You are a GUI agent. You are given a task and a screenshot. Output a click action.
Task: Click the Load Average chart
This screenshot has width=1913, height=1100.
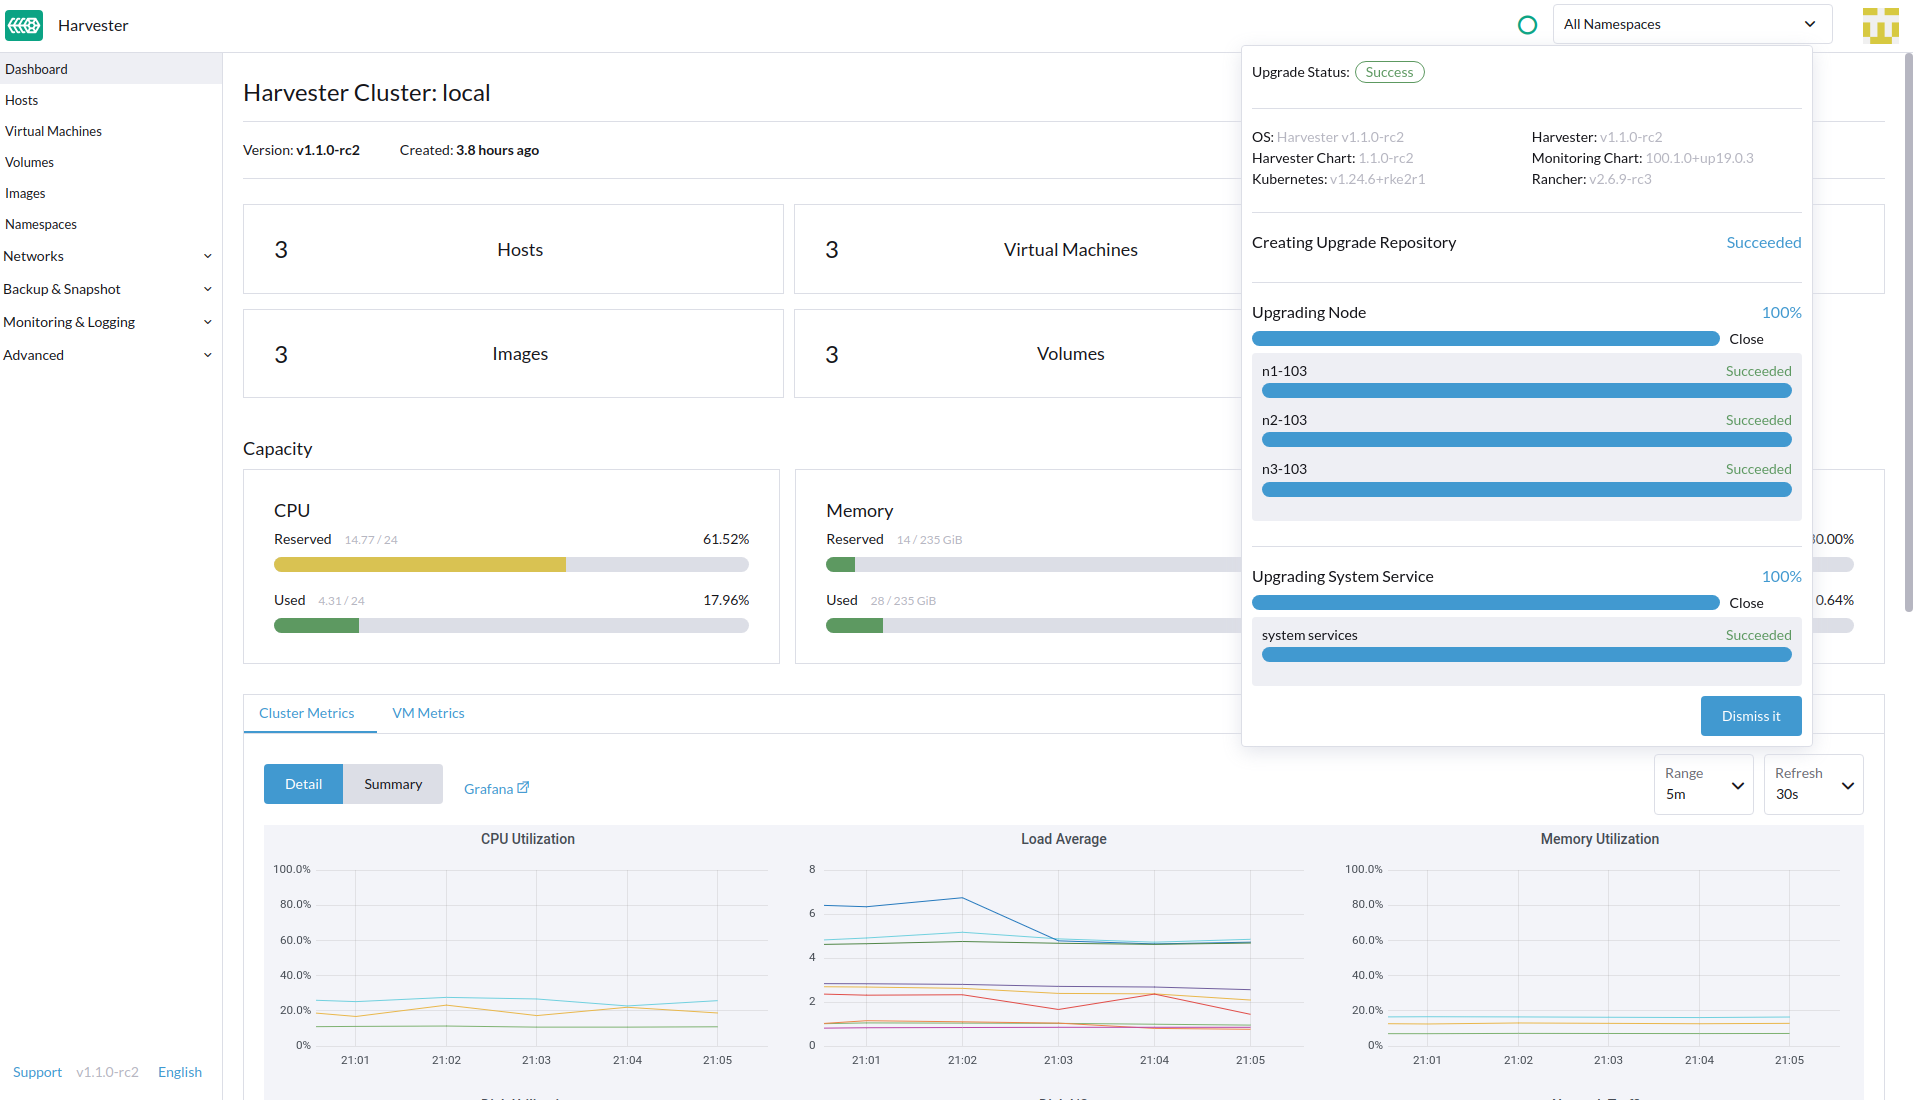coord(1063,950)
